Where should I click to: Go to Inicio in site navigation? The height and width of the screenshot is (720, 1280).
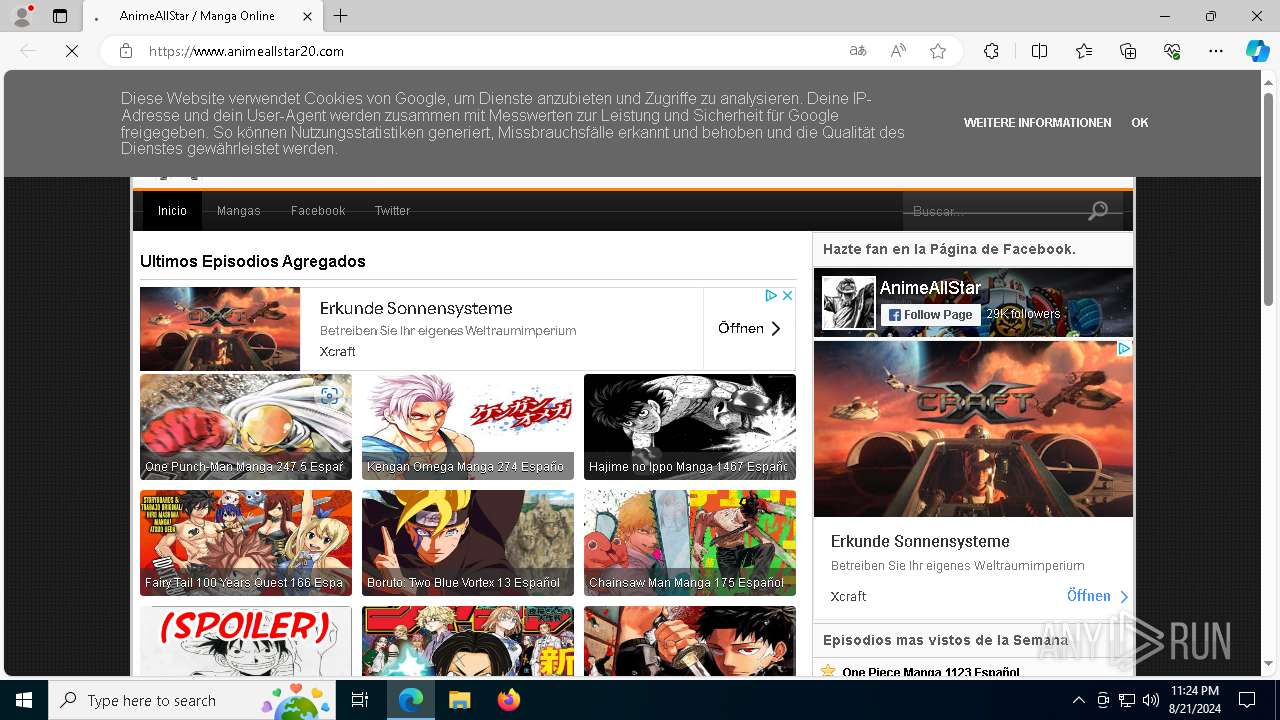(172, 211)
